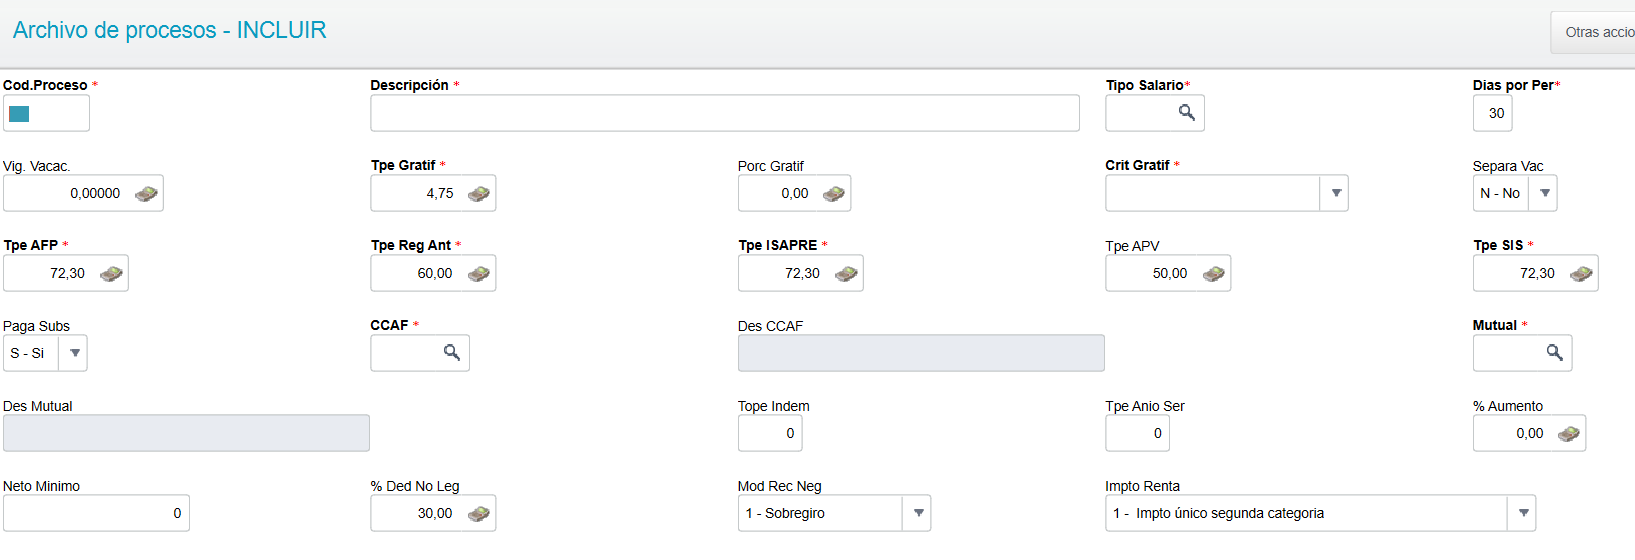Expand the Paga Subs dropdown
1635x560 pixels.
click(74, 353)
